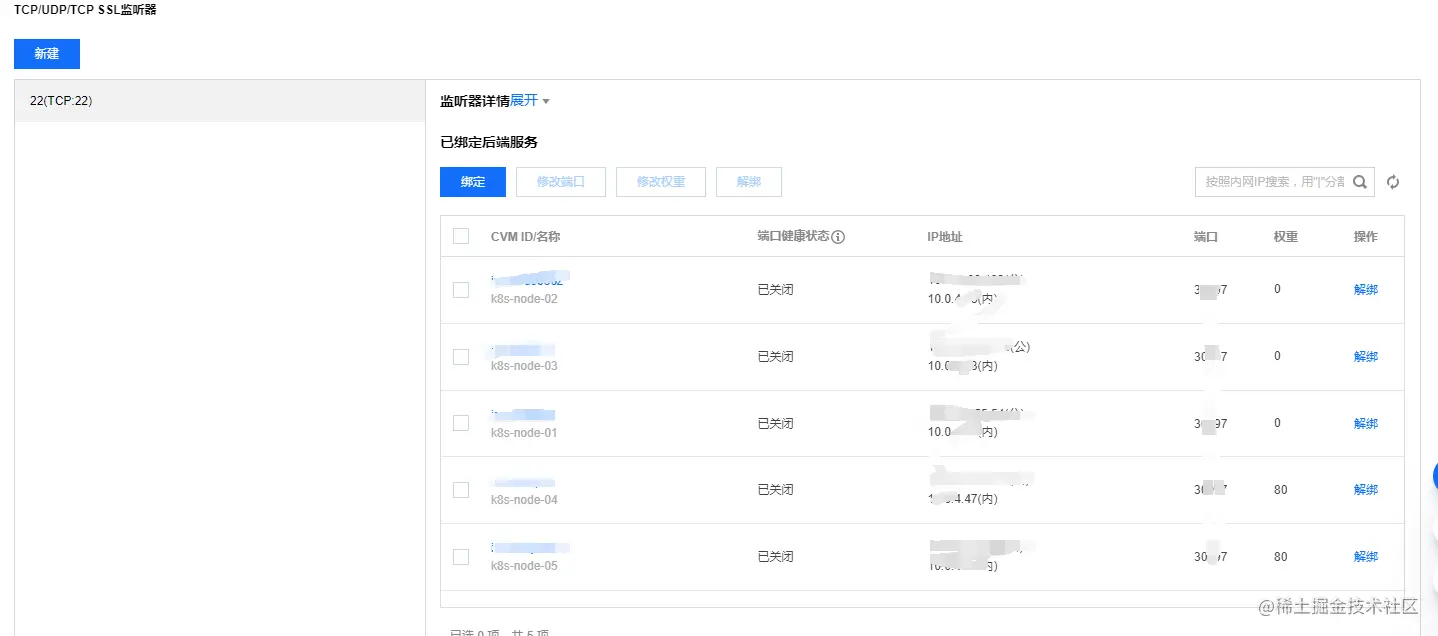Click weight value 80 in k8s-node-04 row
This screenshot has width=1438, height=636.
click(x=1281, y=490)
